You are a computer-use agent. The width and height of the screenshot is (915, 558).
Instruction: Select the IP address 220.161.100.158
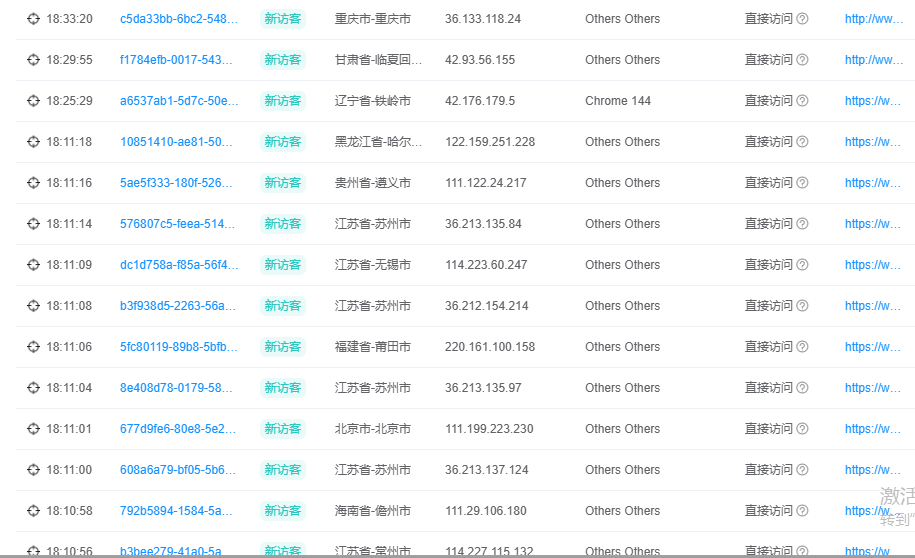click(490, 347)
